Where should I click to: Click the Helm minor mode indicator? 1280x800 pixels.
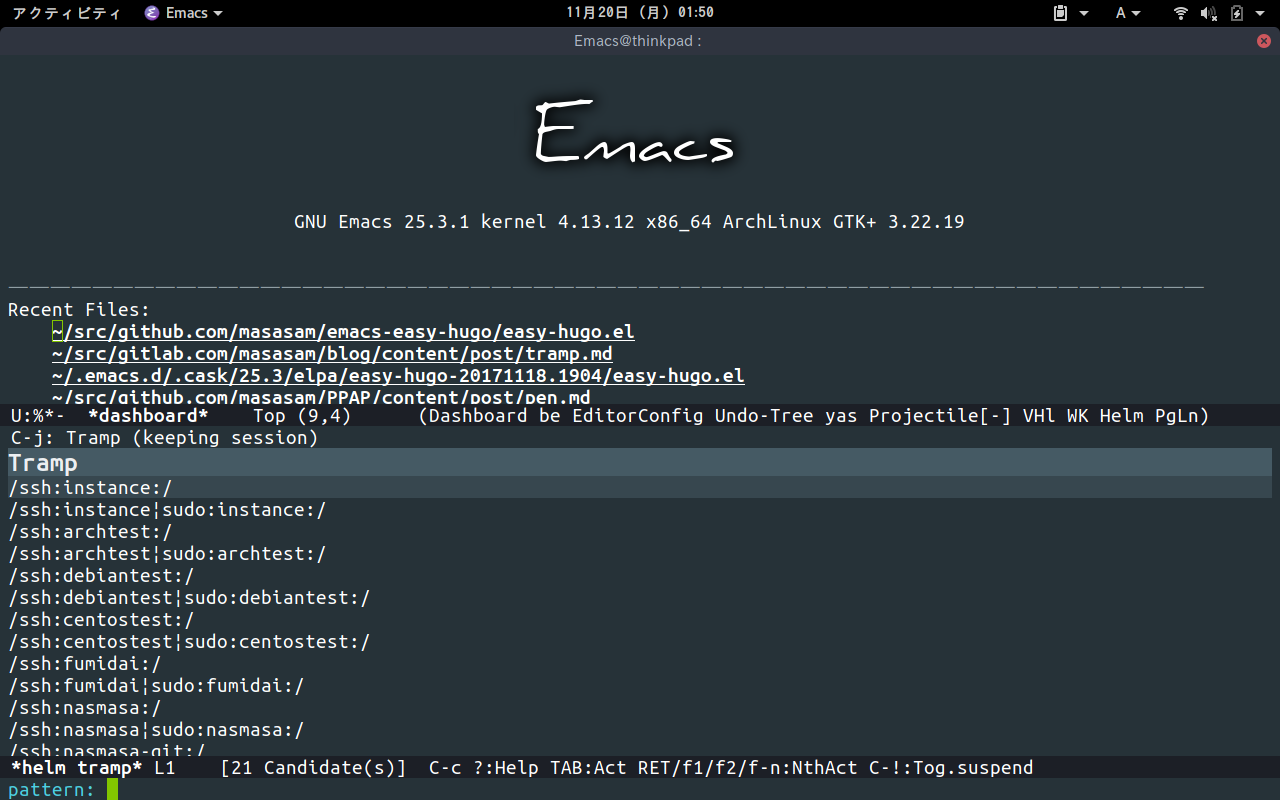(x=1121, y=415)
